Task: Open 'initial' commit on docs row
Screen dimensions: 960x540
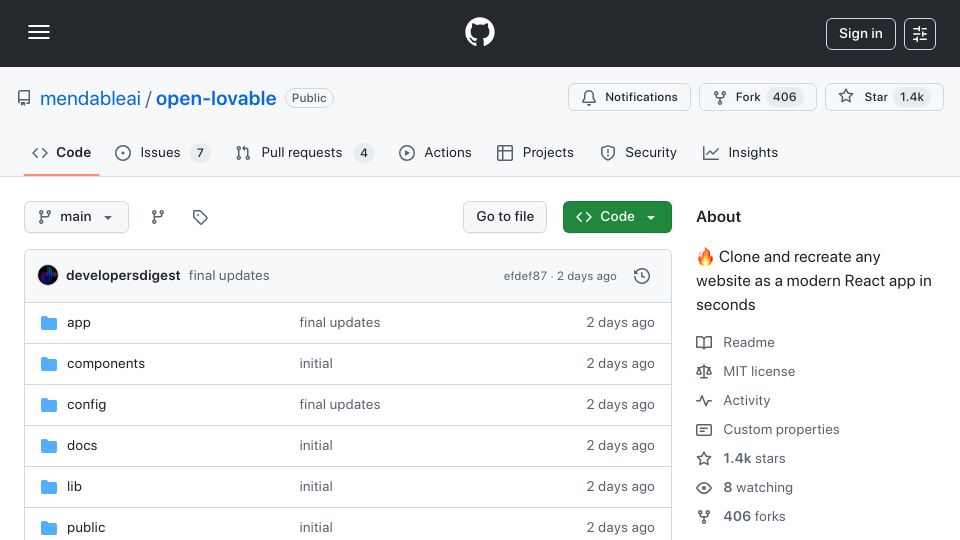Action: pos(316,446)
